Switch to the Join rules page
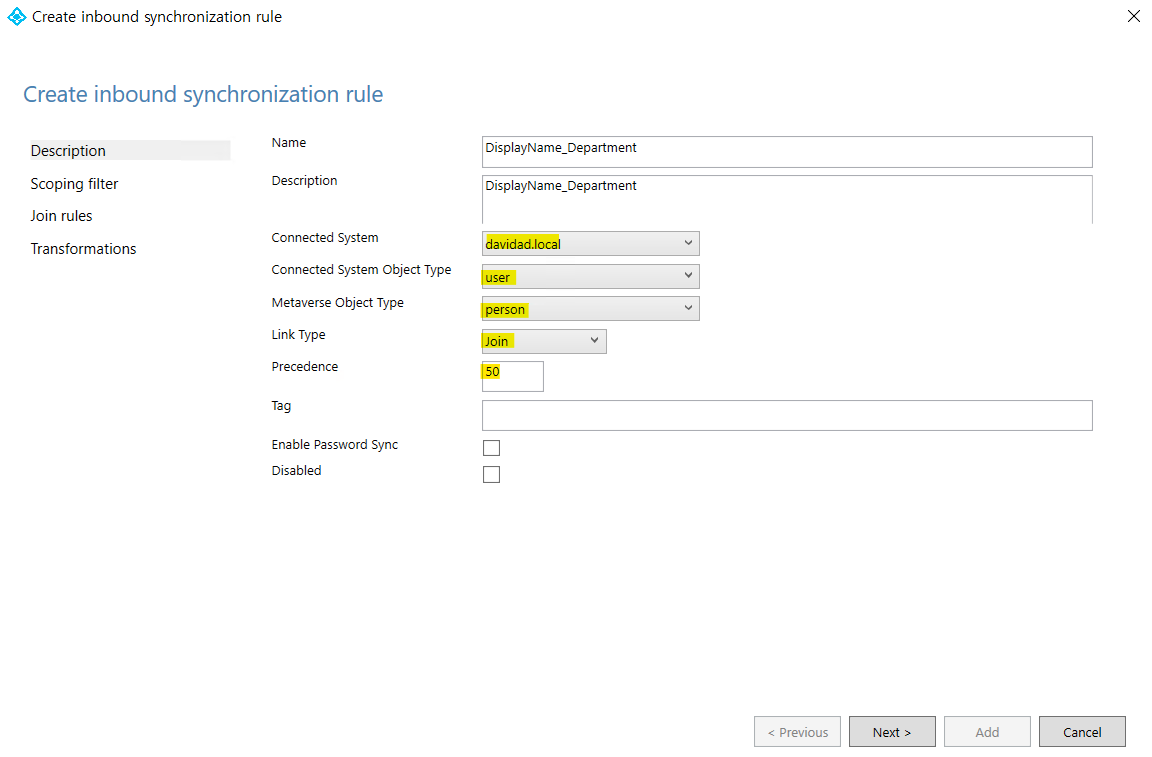The image size is (1152, 757). click(x=61, y=216)
